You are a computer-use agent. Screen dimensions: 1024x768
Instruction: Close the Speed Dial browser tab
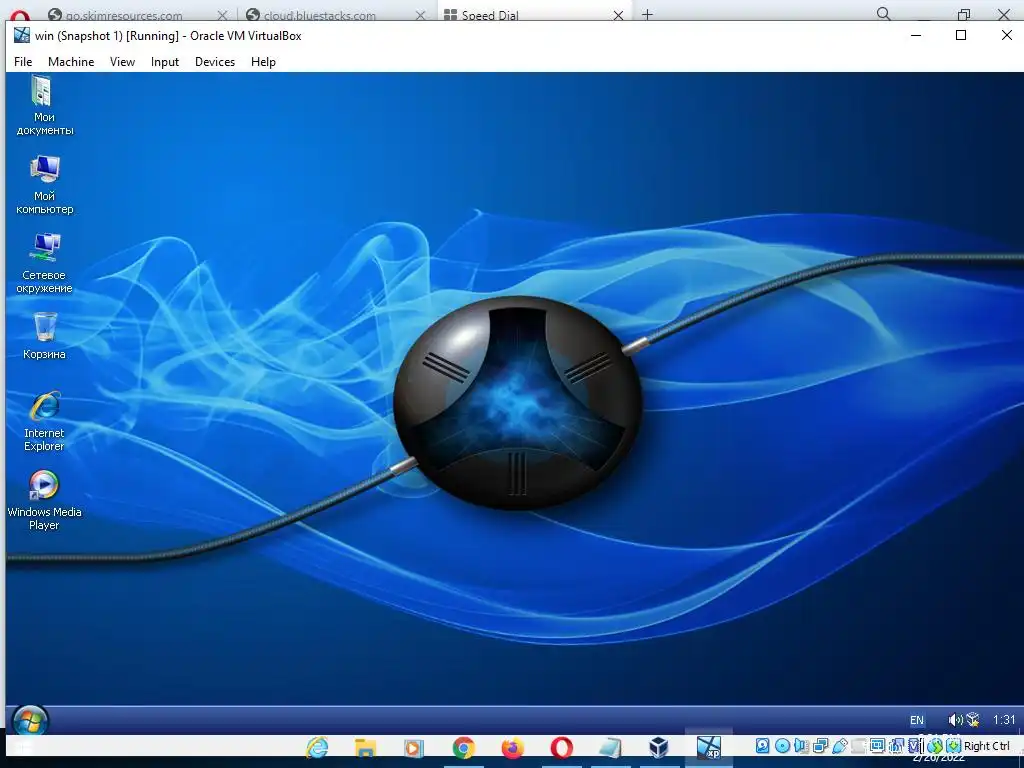tap(618, 14)
